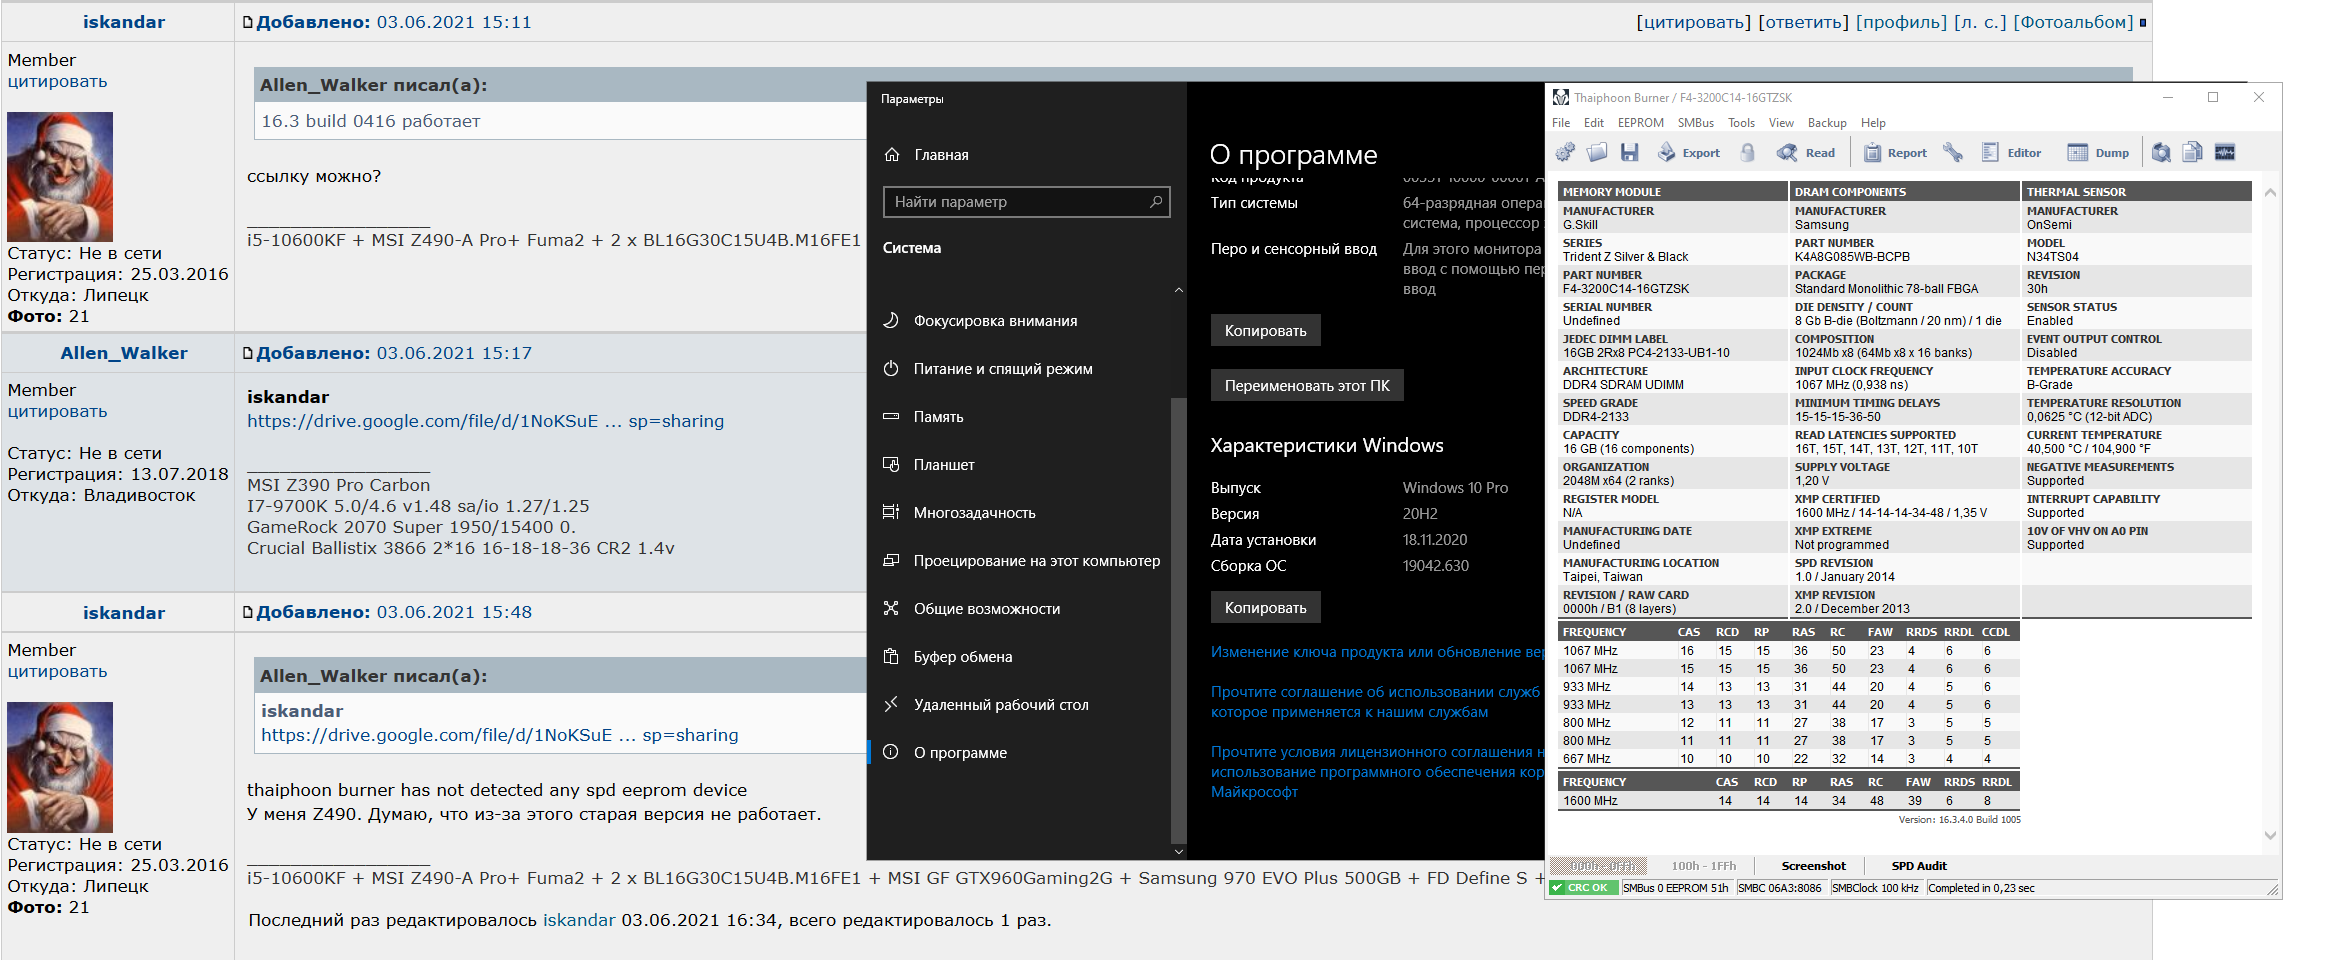Save dump with the floppy disk icon
The height and width of the screenshot is (960, 2333).
[x=1630, y=152]
